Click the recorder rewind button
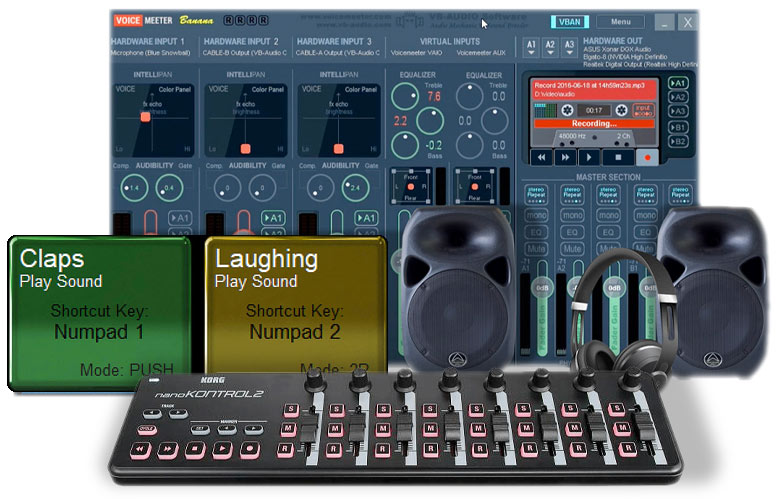784x499 pixels. (x=542, y=158)
